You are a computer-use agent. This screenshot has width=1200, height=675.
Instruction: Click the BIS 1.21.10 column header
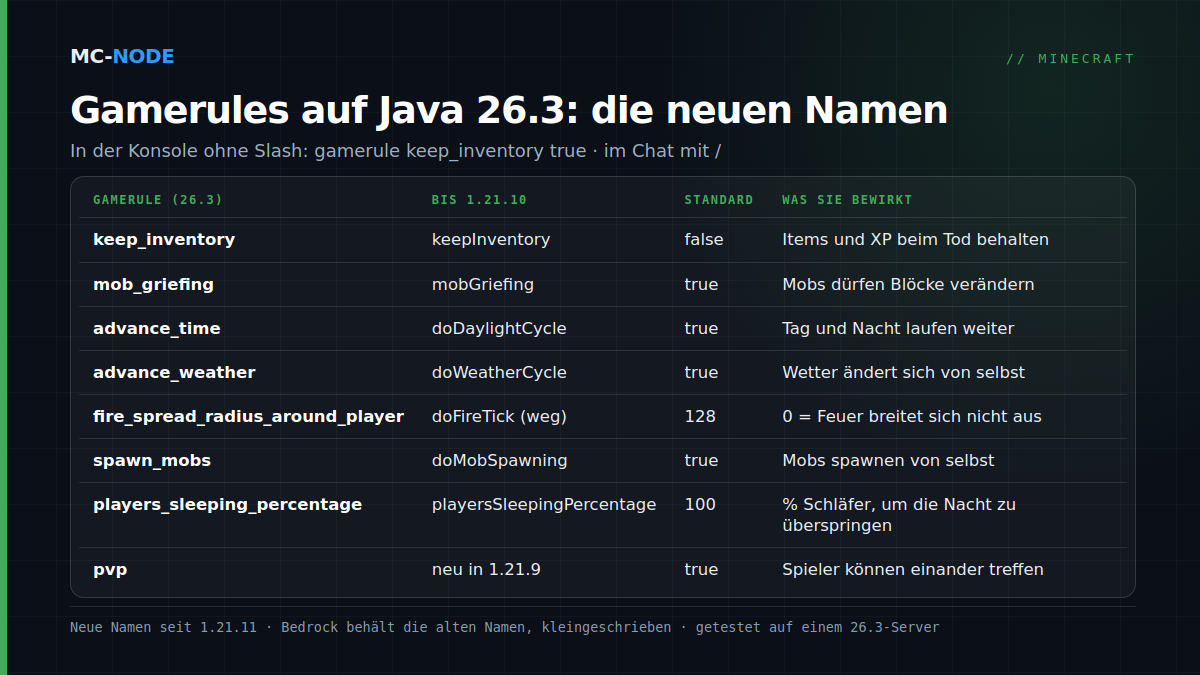point(479,200)
